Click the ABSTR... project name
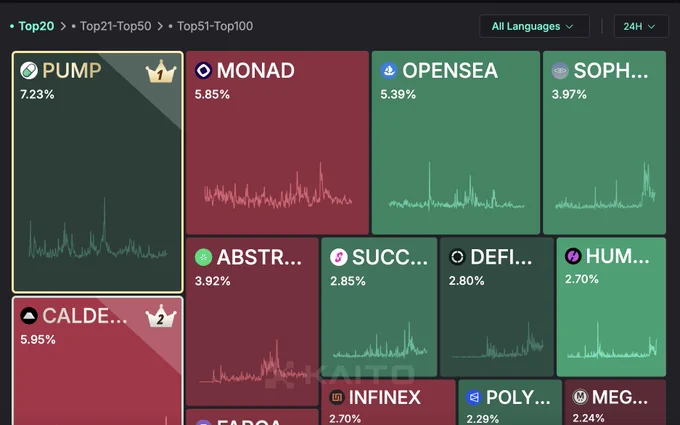Image resolution: width=680 pixels, height=425 pixels. click(259, 257)
